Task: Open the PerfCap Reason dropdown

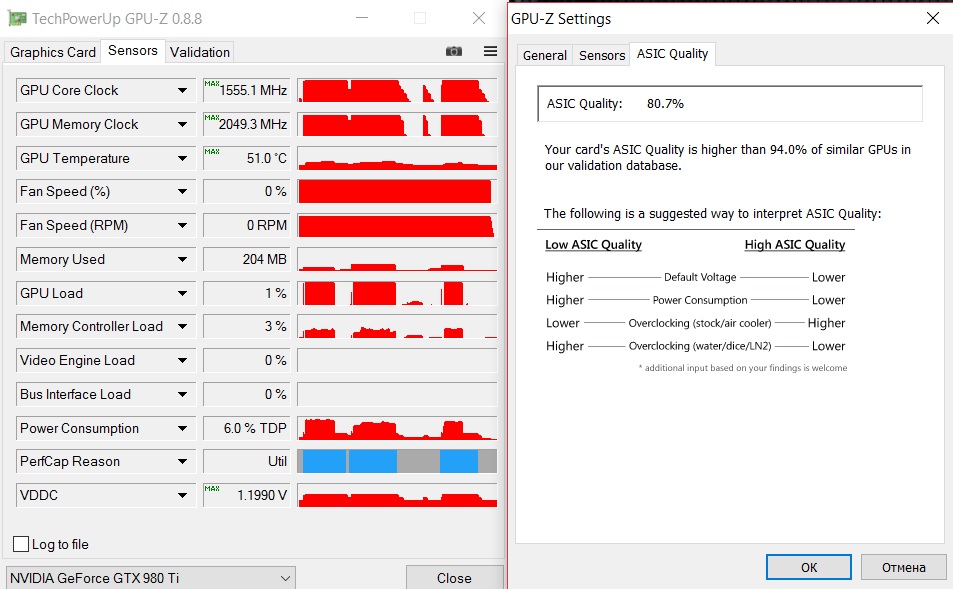Action: [x=182, y=461]
